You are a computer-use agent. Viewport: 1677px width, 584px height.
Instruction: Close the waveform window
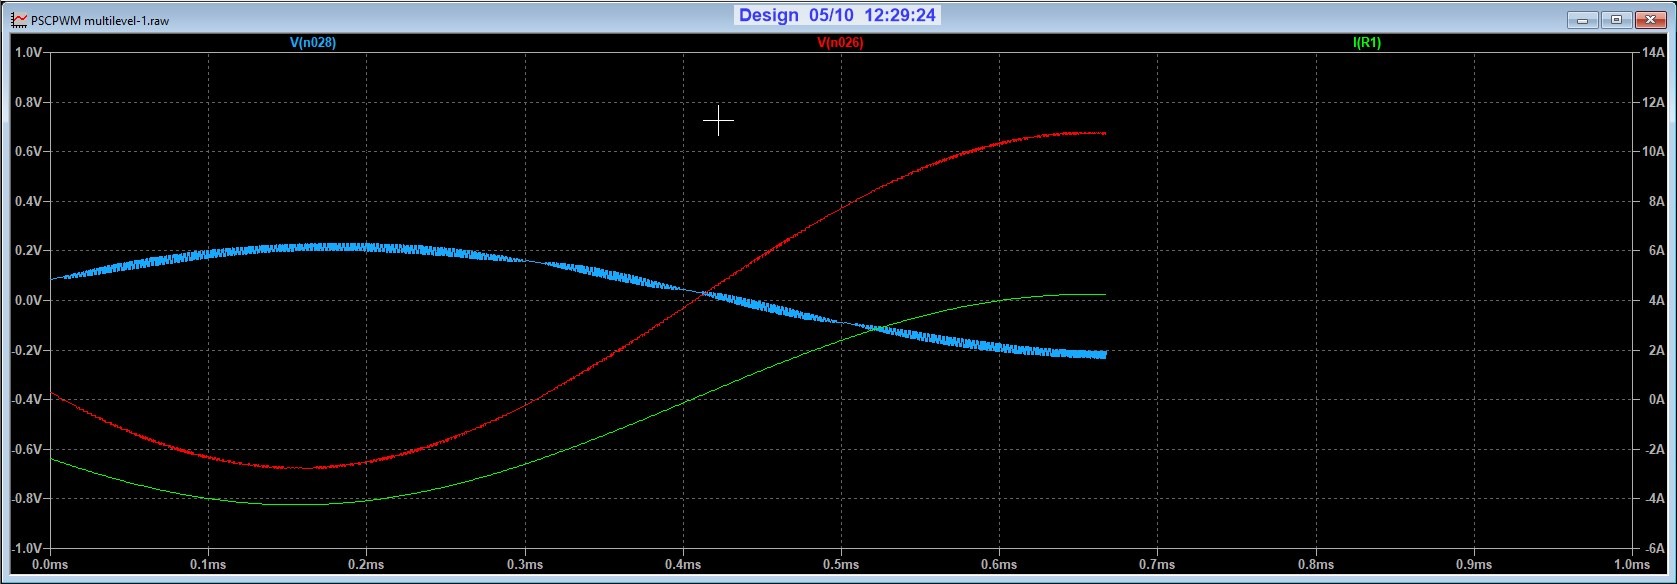tap(1650, 20)
